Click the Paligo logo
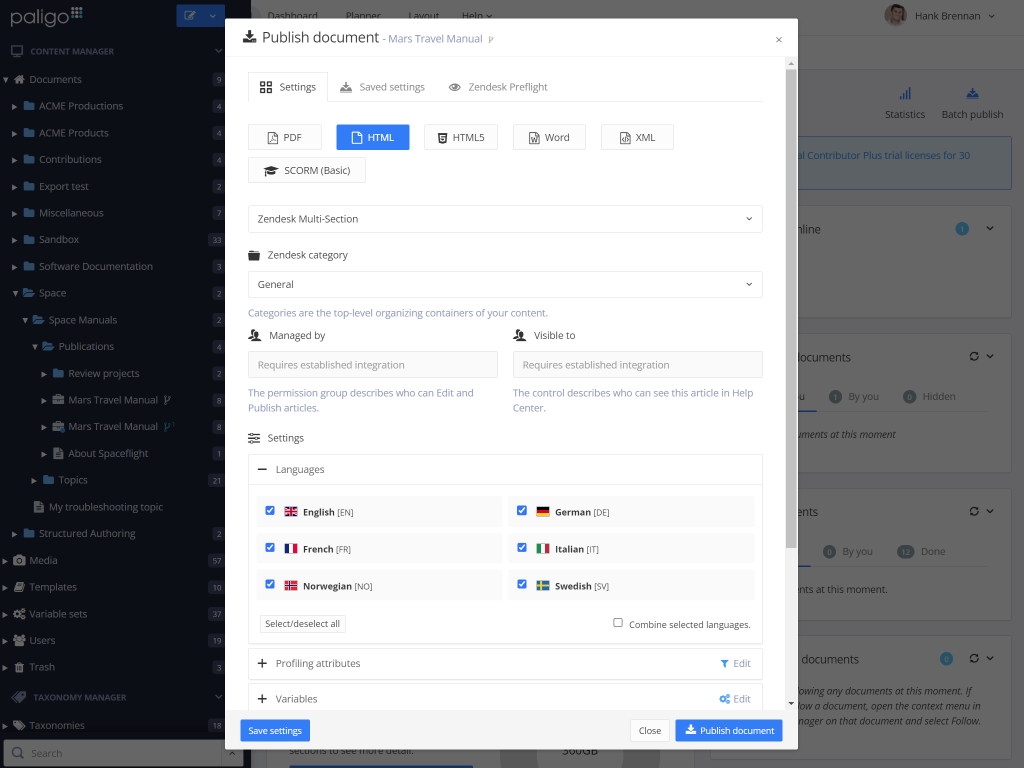 pos(47,16)
